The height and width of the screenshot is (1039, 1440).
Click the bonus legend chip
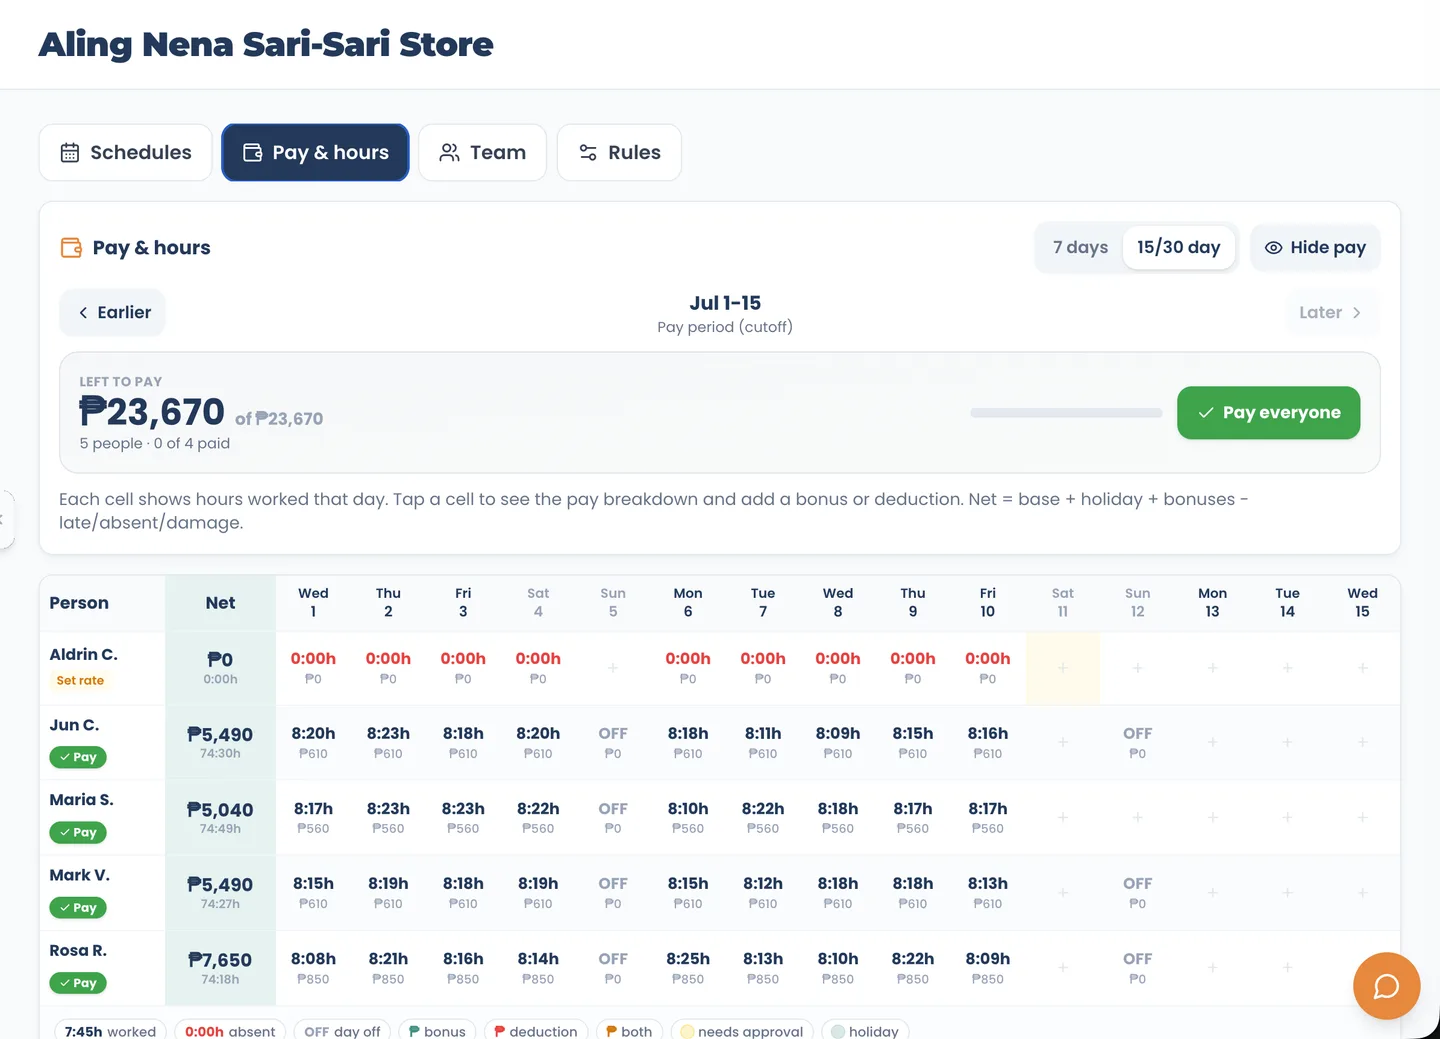tap(437, 1030)
